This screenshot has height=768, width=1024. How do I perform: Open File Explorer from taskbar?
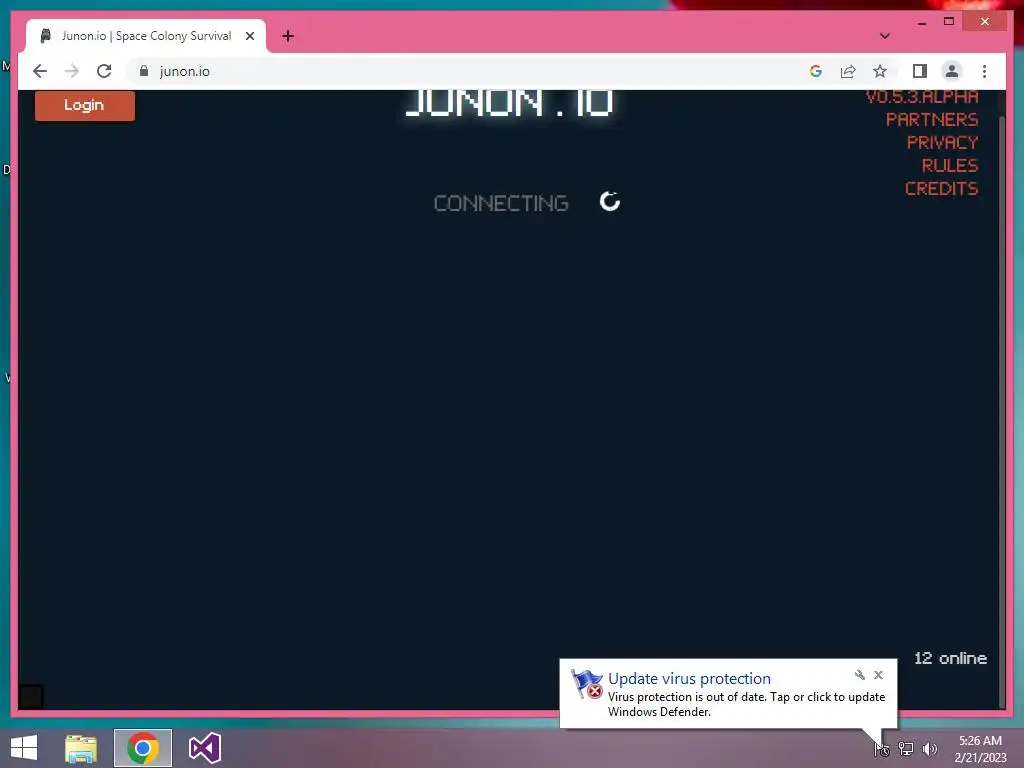click(81, 748)
